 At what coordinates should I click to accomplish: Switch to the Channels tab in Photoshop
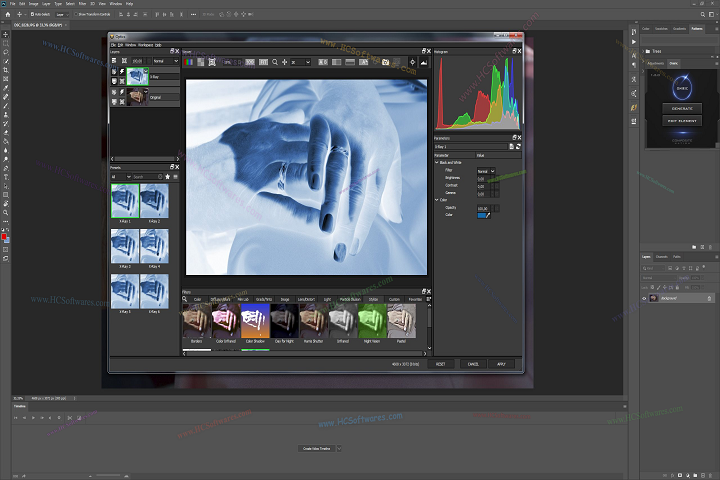[662, 257]
